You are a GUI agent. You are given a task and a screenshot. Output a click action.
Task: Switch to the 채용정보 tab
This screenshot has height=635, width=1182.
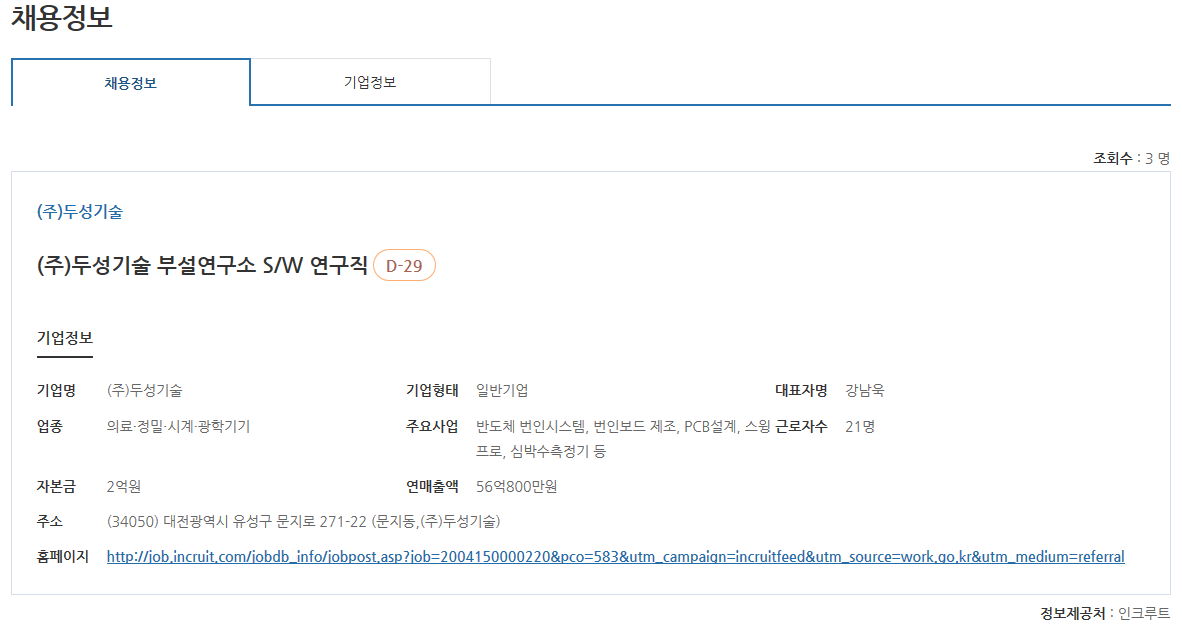point(130,82)
